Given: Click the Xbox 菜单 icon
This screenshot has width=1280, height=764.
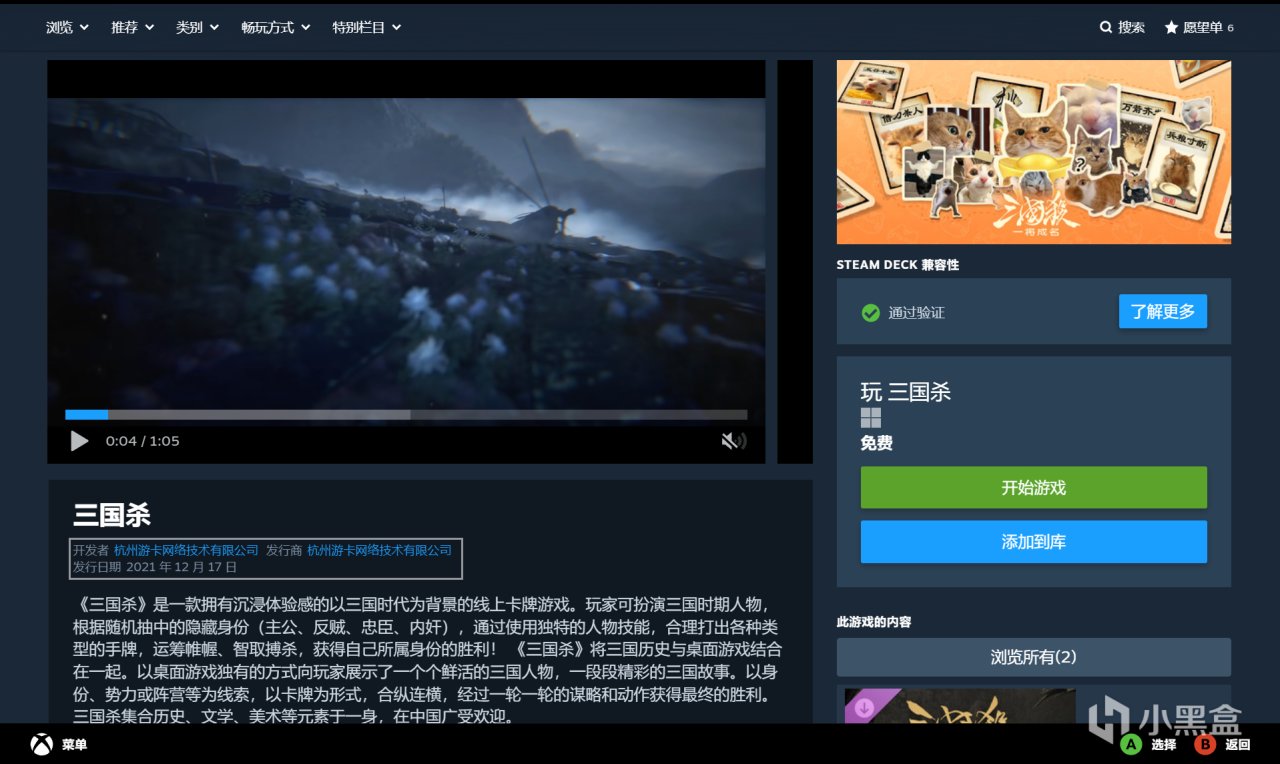Looking at the screenshot, I should (x=41, y=745).
